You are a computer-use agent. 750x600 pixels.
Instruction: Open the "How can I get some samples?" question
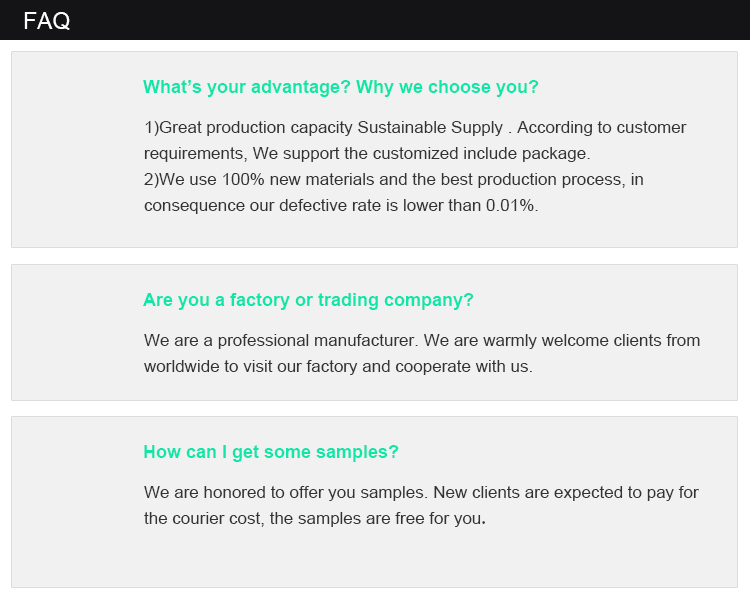[271, 452]
